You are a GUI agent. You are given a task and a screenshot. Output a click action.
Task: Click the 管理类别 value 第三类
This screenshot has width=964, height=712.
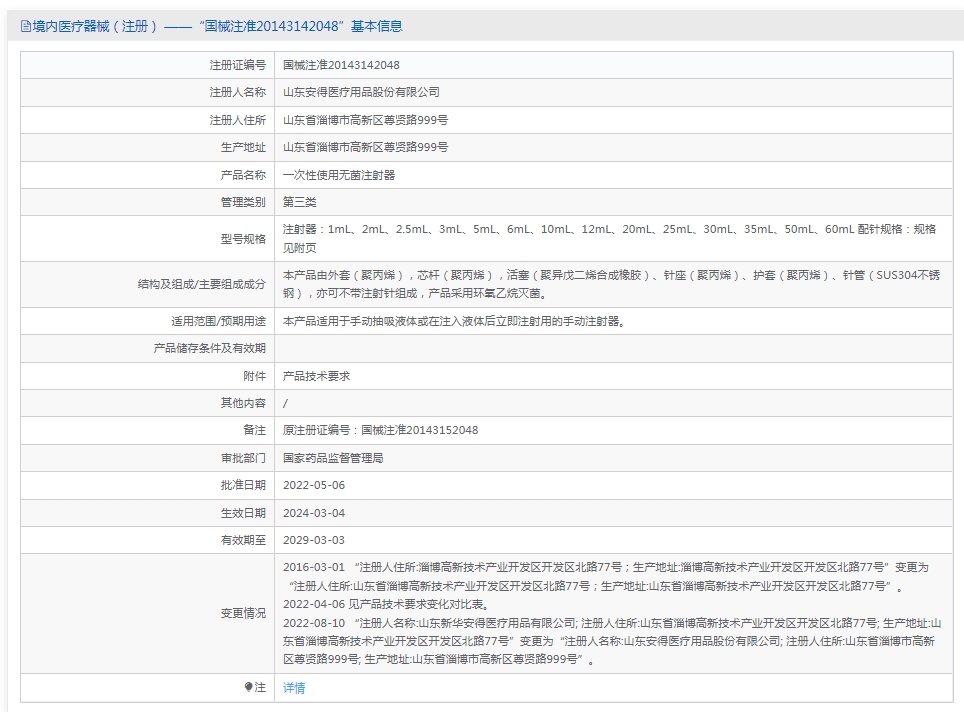pyautogui.click(x=299, y=202)
